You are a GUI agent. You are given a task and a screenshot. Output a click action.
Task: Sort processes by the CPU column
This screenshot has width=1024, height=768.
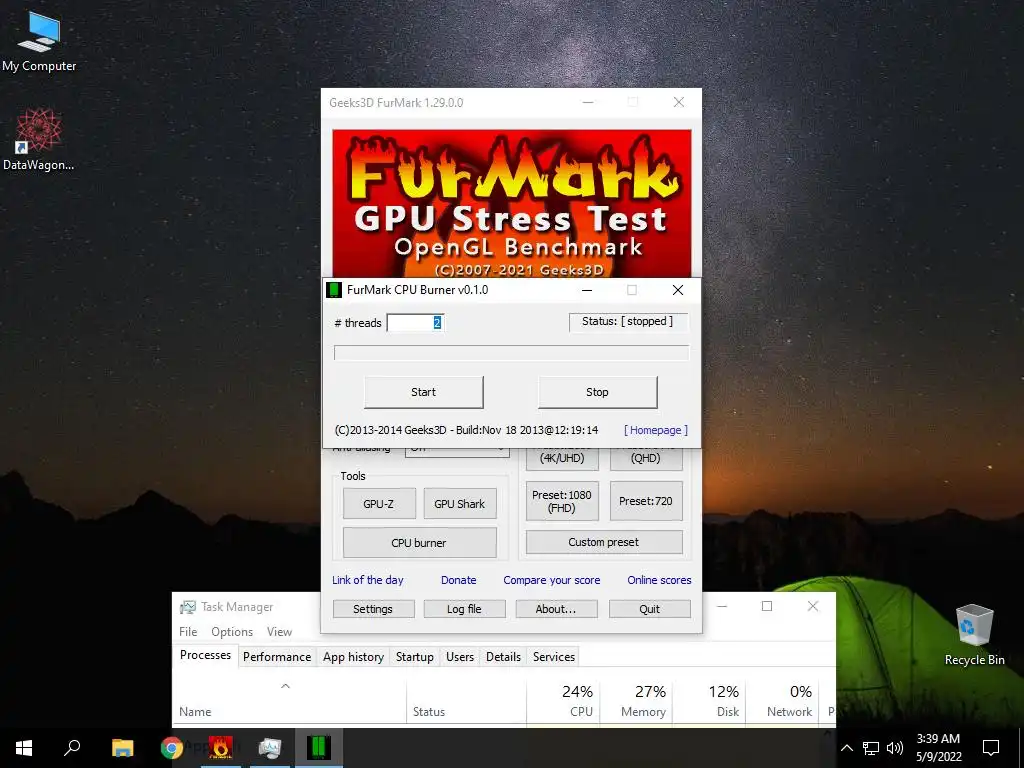tap(564, 701)
